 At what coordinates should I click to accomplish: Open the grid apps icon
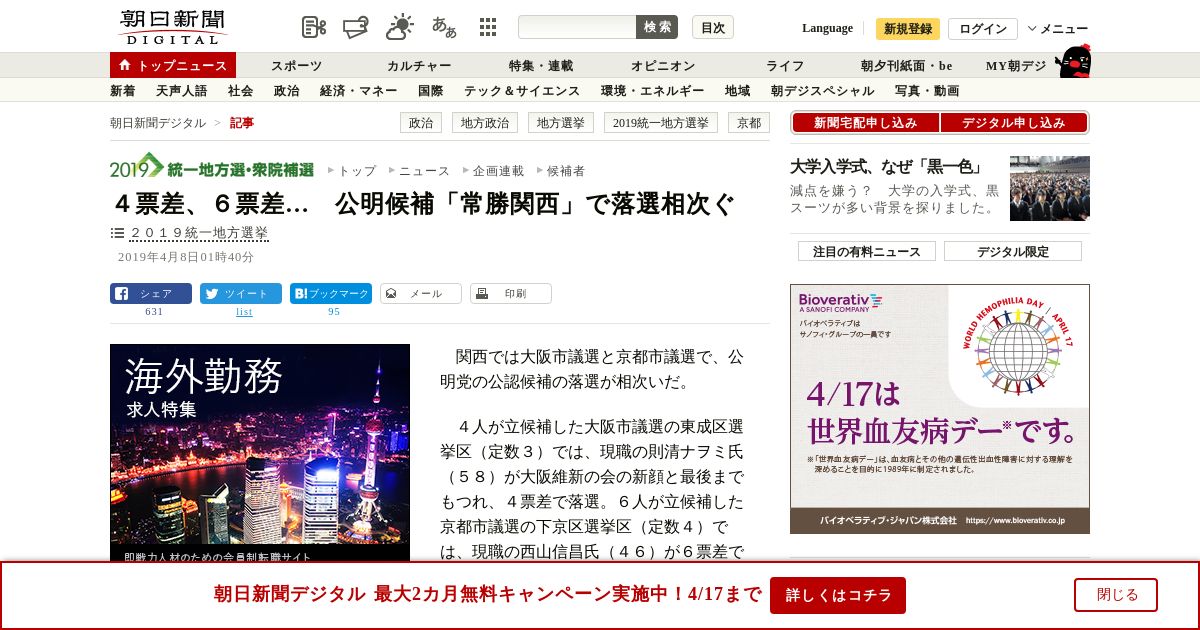point(488,27)
